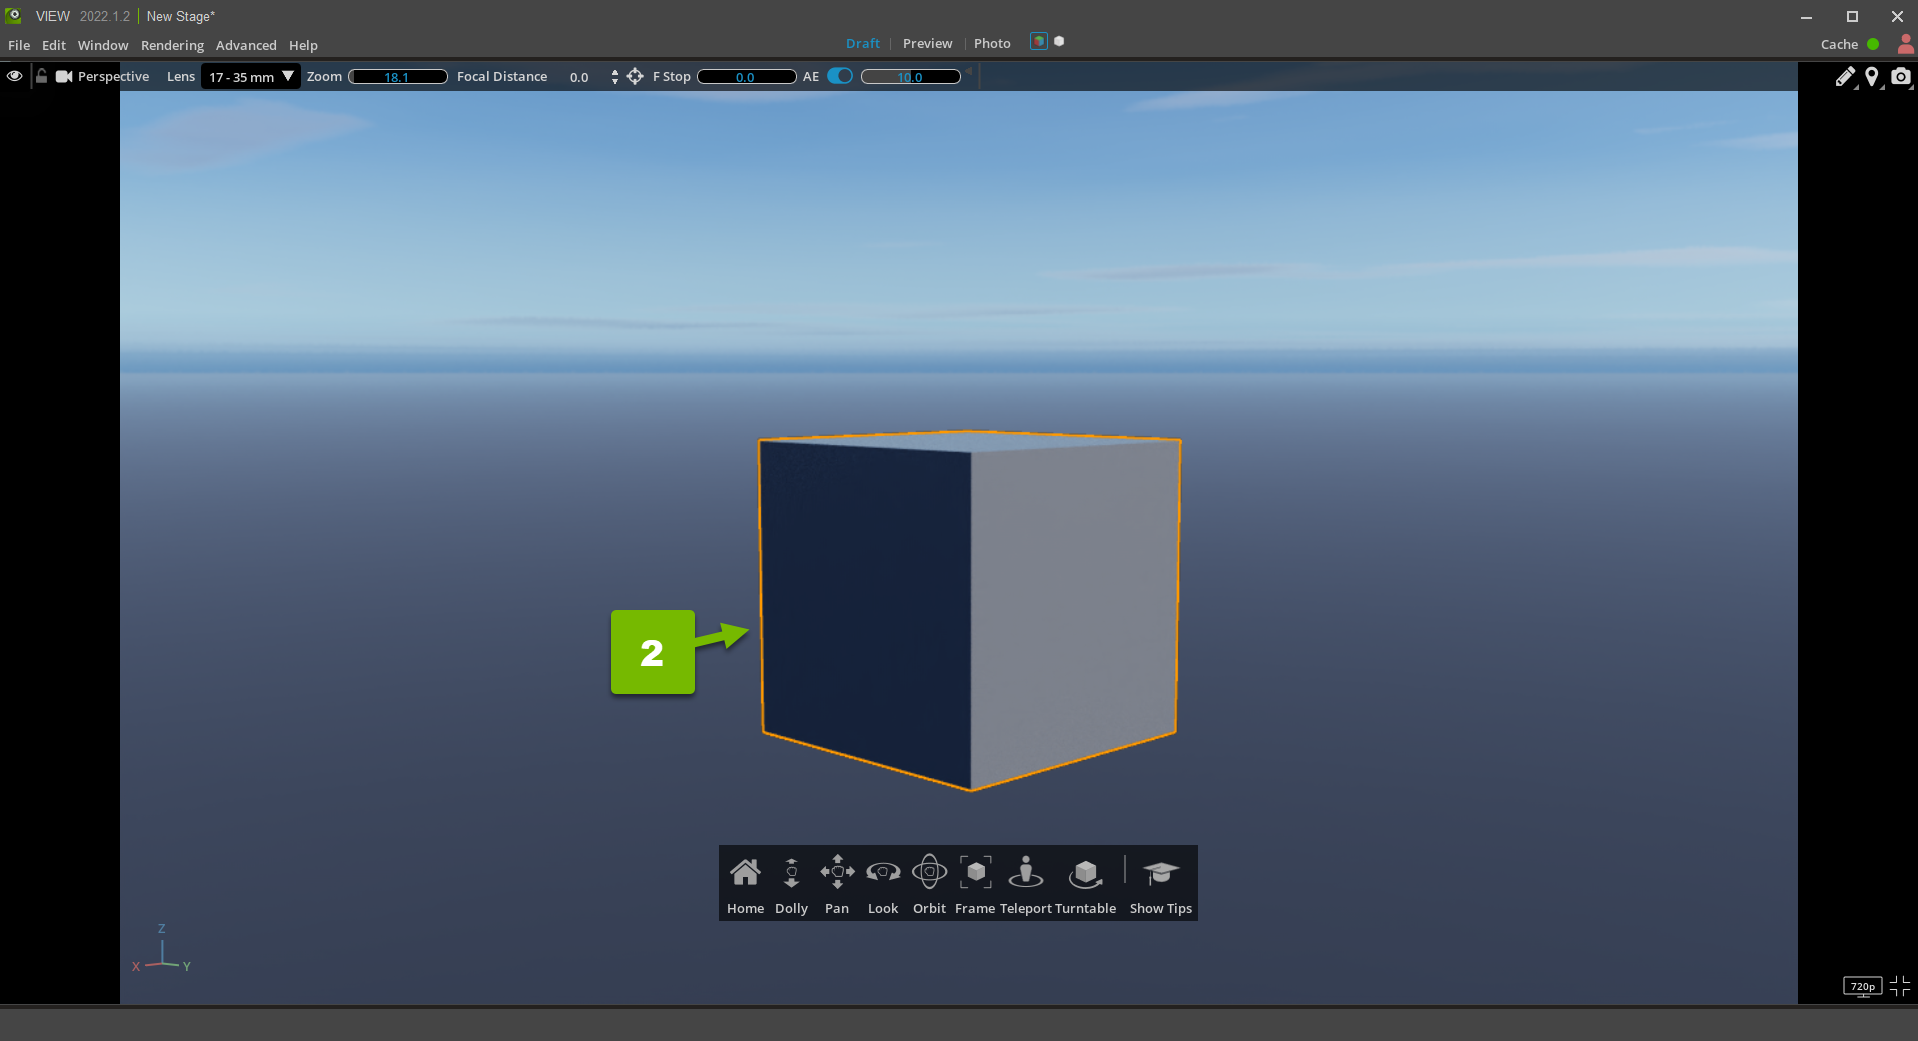Switch to Photo render mode
Viewport: 1918px width, 1041px height.
coord(992,43)
